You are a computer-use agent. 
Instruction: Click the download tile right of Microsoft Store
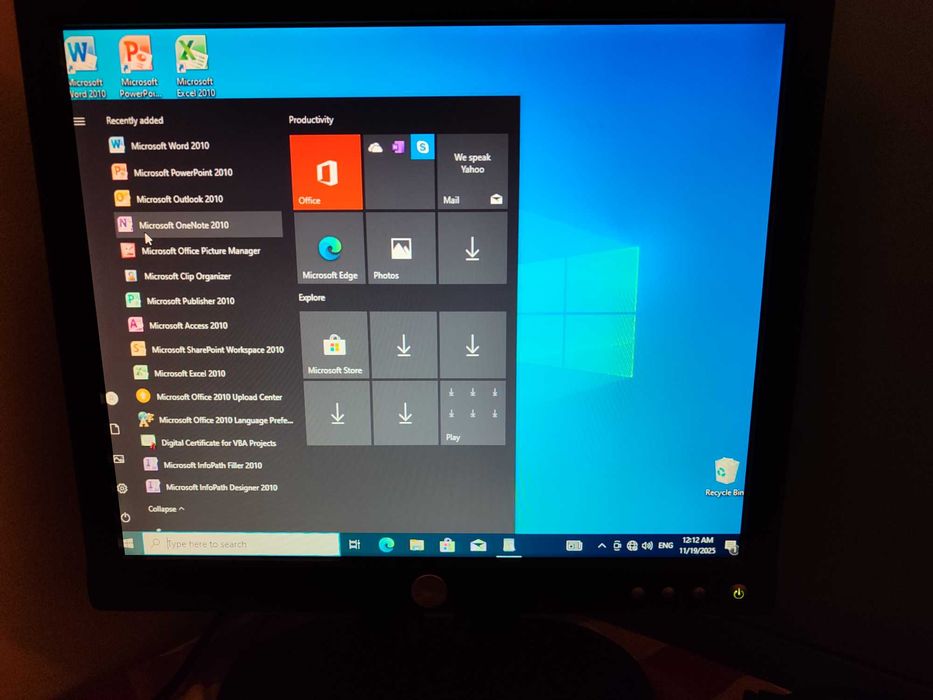coord(403,345)
